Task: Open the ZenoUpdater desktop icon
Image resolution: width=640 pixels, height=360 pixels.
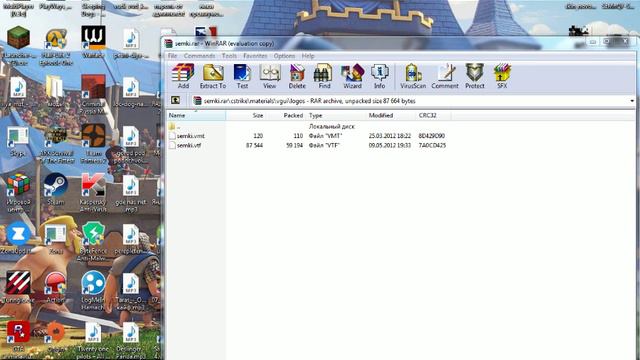Action: click(18, 238)
